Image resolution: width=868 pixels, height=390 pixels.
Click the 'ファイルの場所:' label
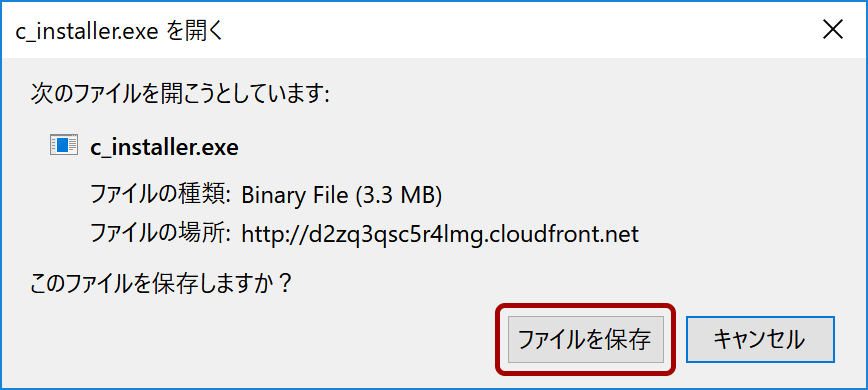pos(161,234)
